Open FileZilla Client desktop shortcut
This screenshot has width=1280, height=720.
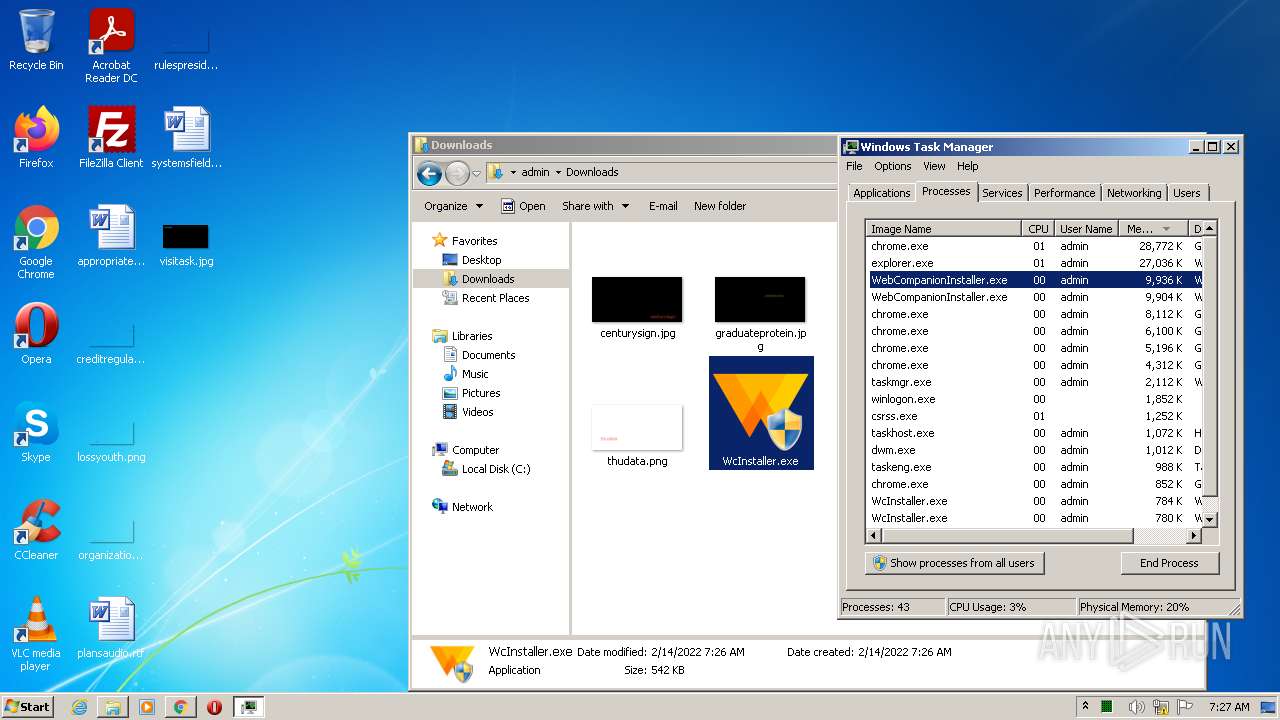tap(111, 138)
